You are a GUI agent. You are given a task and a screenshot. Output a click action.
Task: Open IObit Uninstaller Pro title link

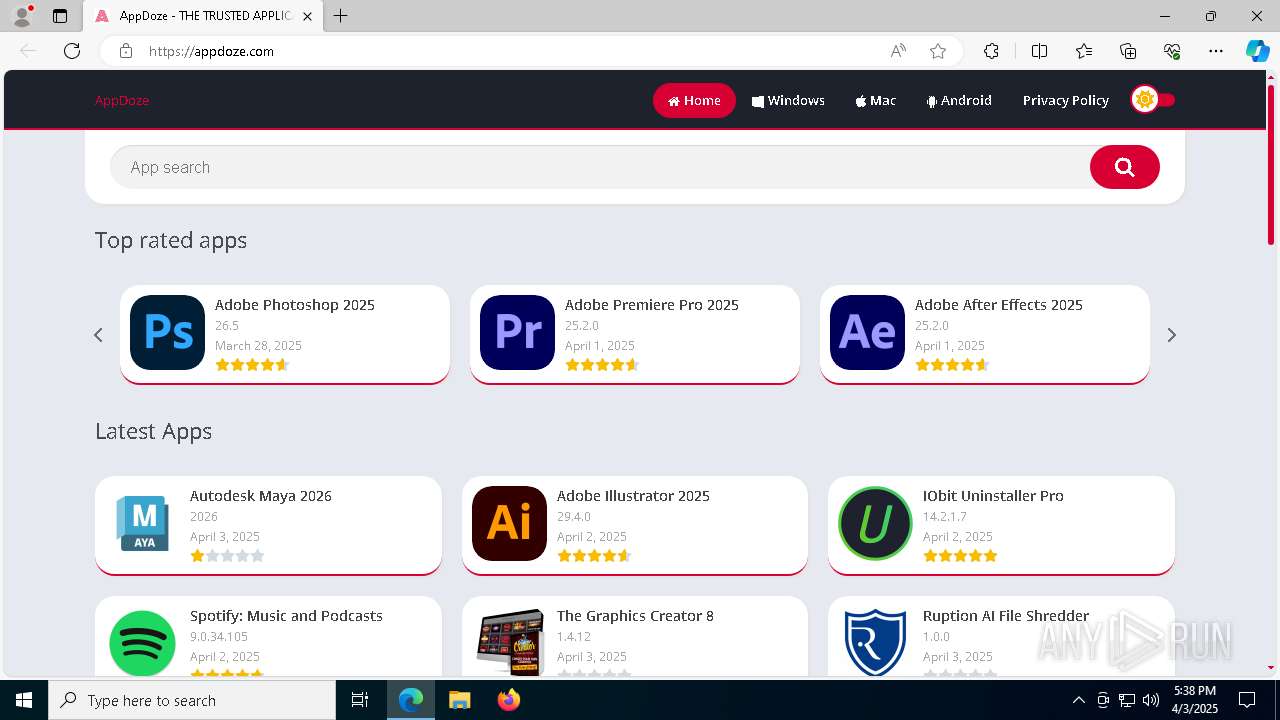point(993,496)
